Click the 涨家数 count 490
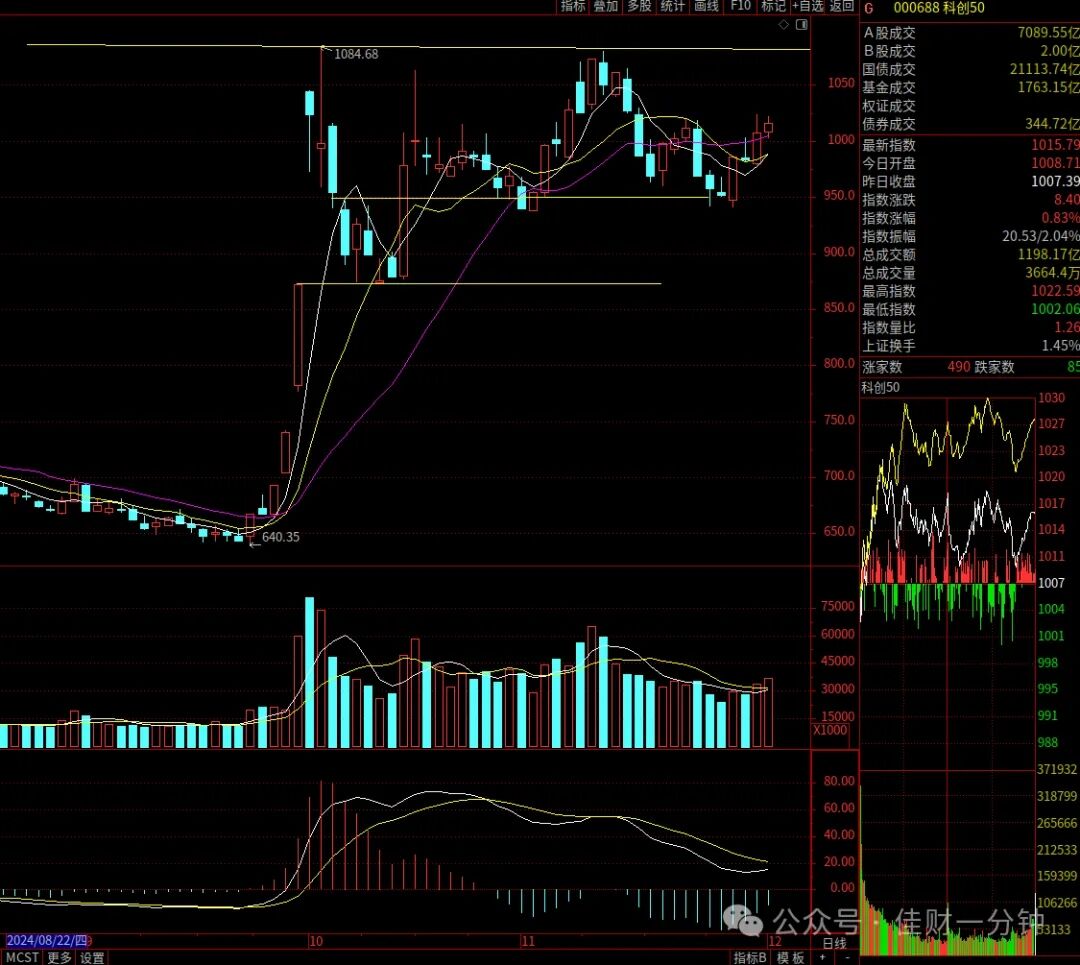Image resolution: width=1080 pixels, height=965 pixels. [959, 367]
